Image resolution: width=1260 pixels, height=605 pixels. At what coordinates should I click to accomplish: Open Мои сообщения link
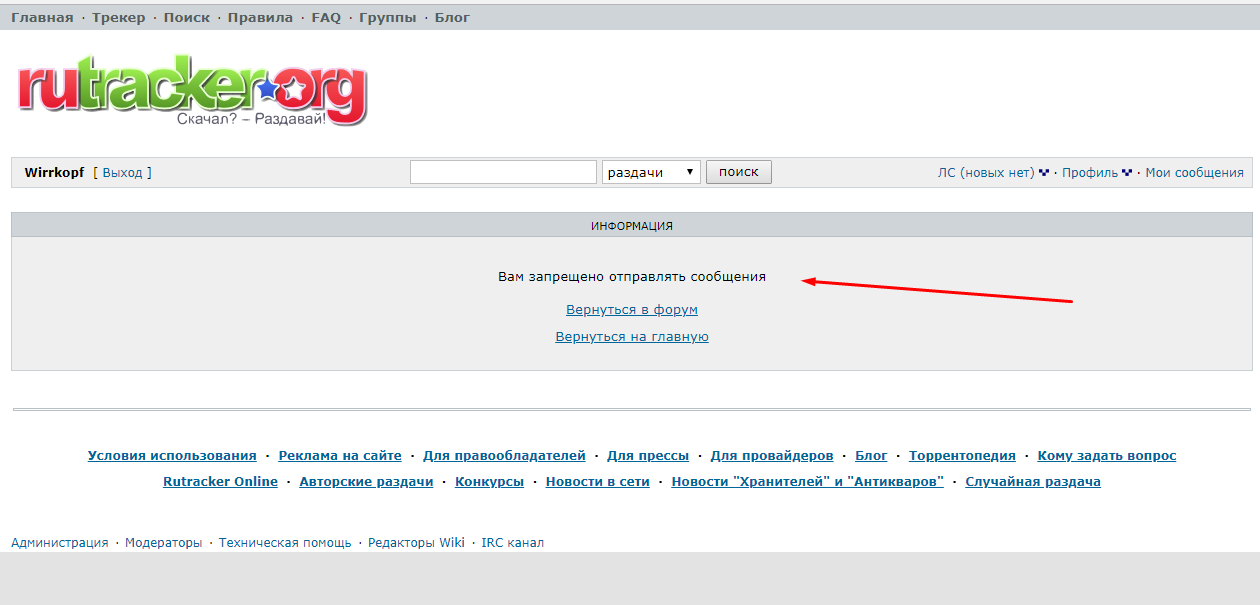click(x=1194, y=173)
